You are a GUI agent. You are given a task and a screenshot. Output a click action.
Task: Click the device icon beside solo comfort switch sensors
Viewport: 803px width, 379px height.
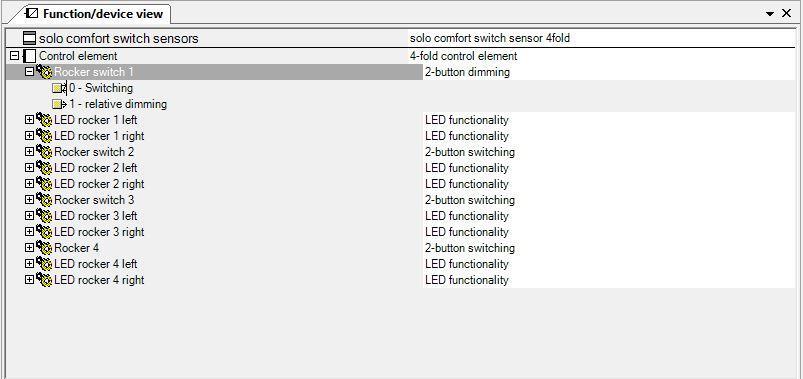(x=30, y=38)
